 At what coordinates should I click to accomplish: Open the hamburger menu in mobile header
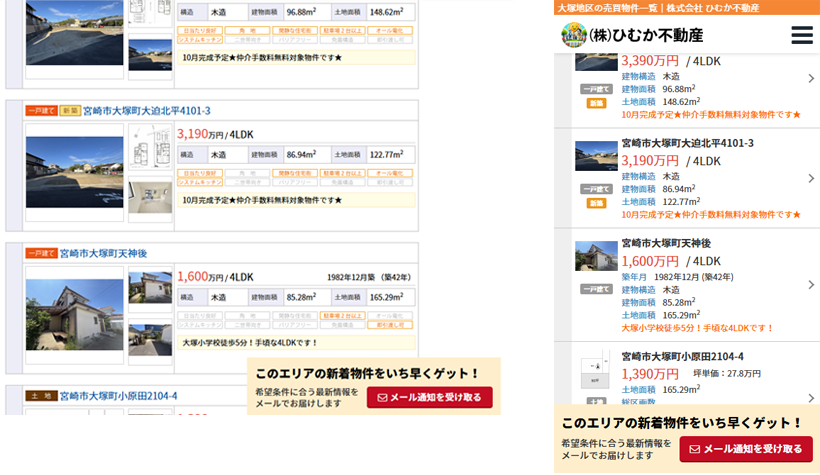[x=801, y=35]
